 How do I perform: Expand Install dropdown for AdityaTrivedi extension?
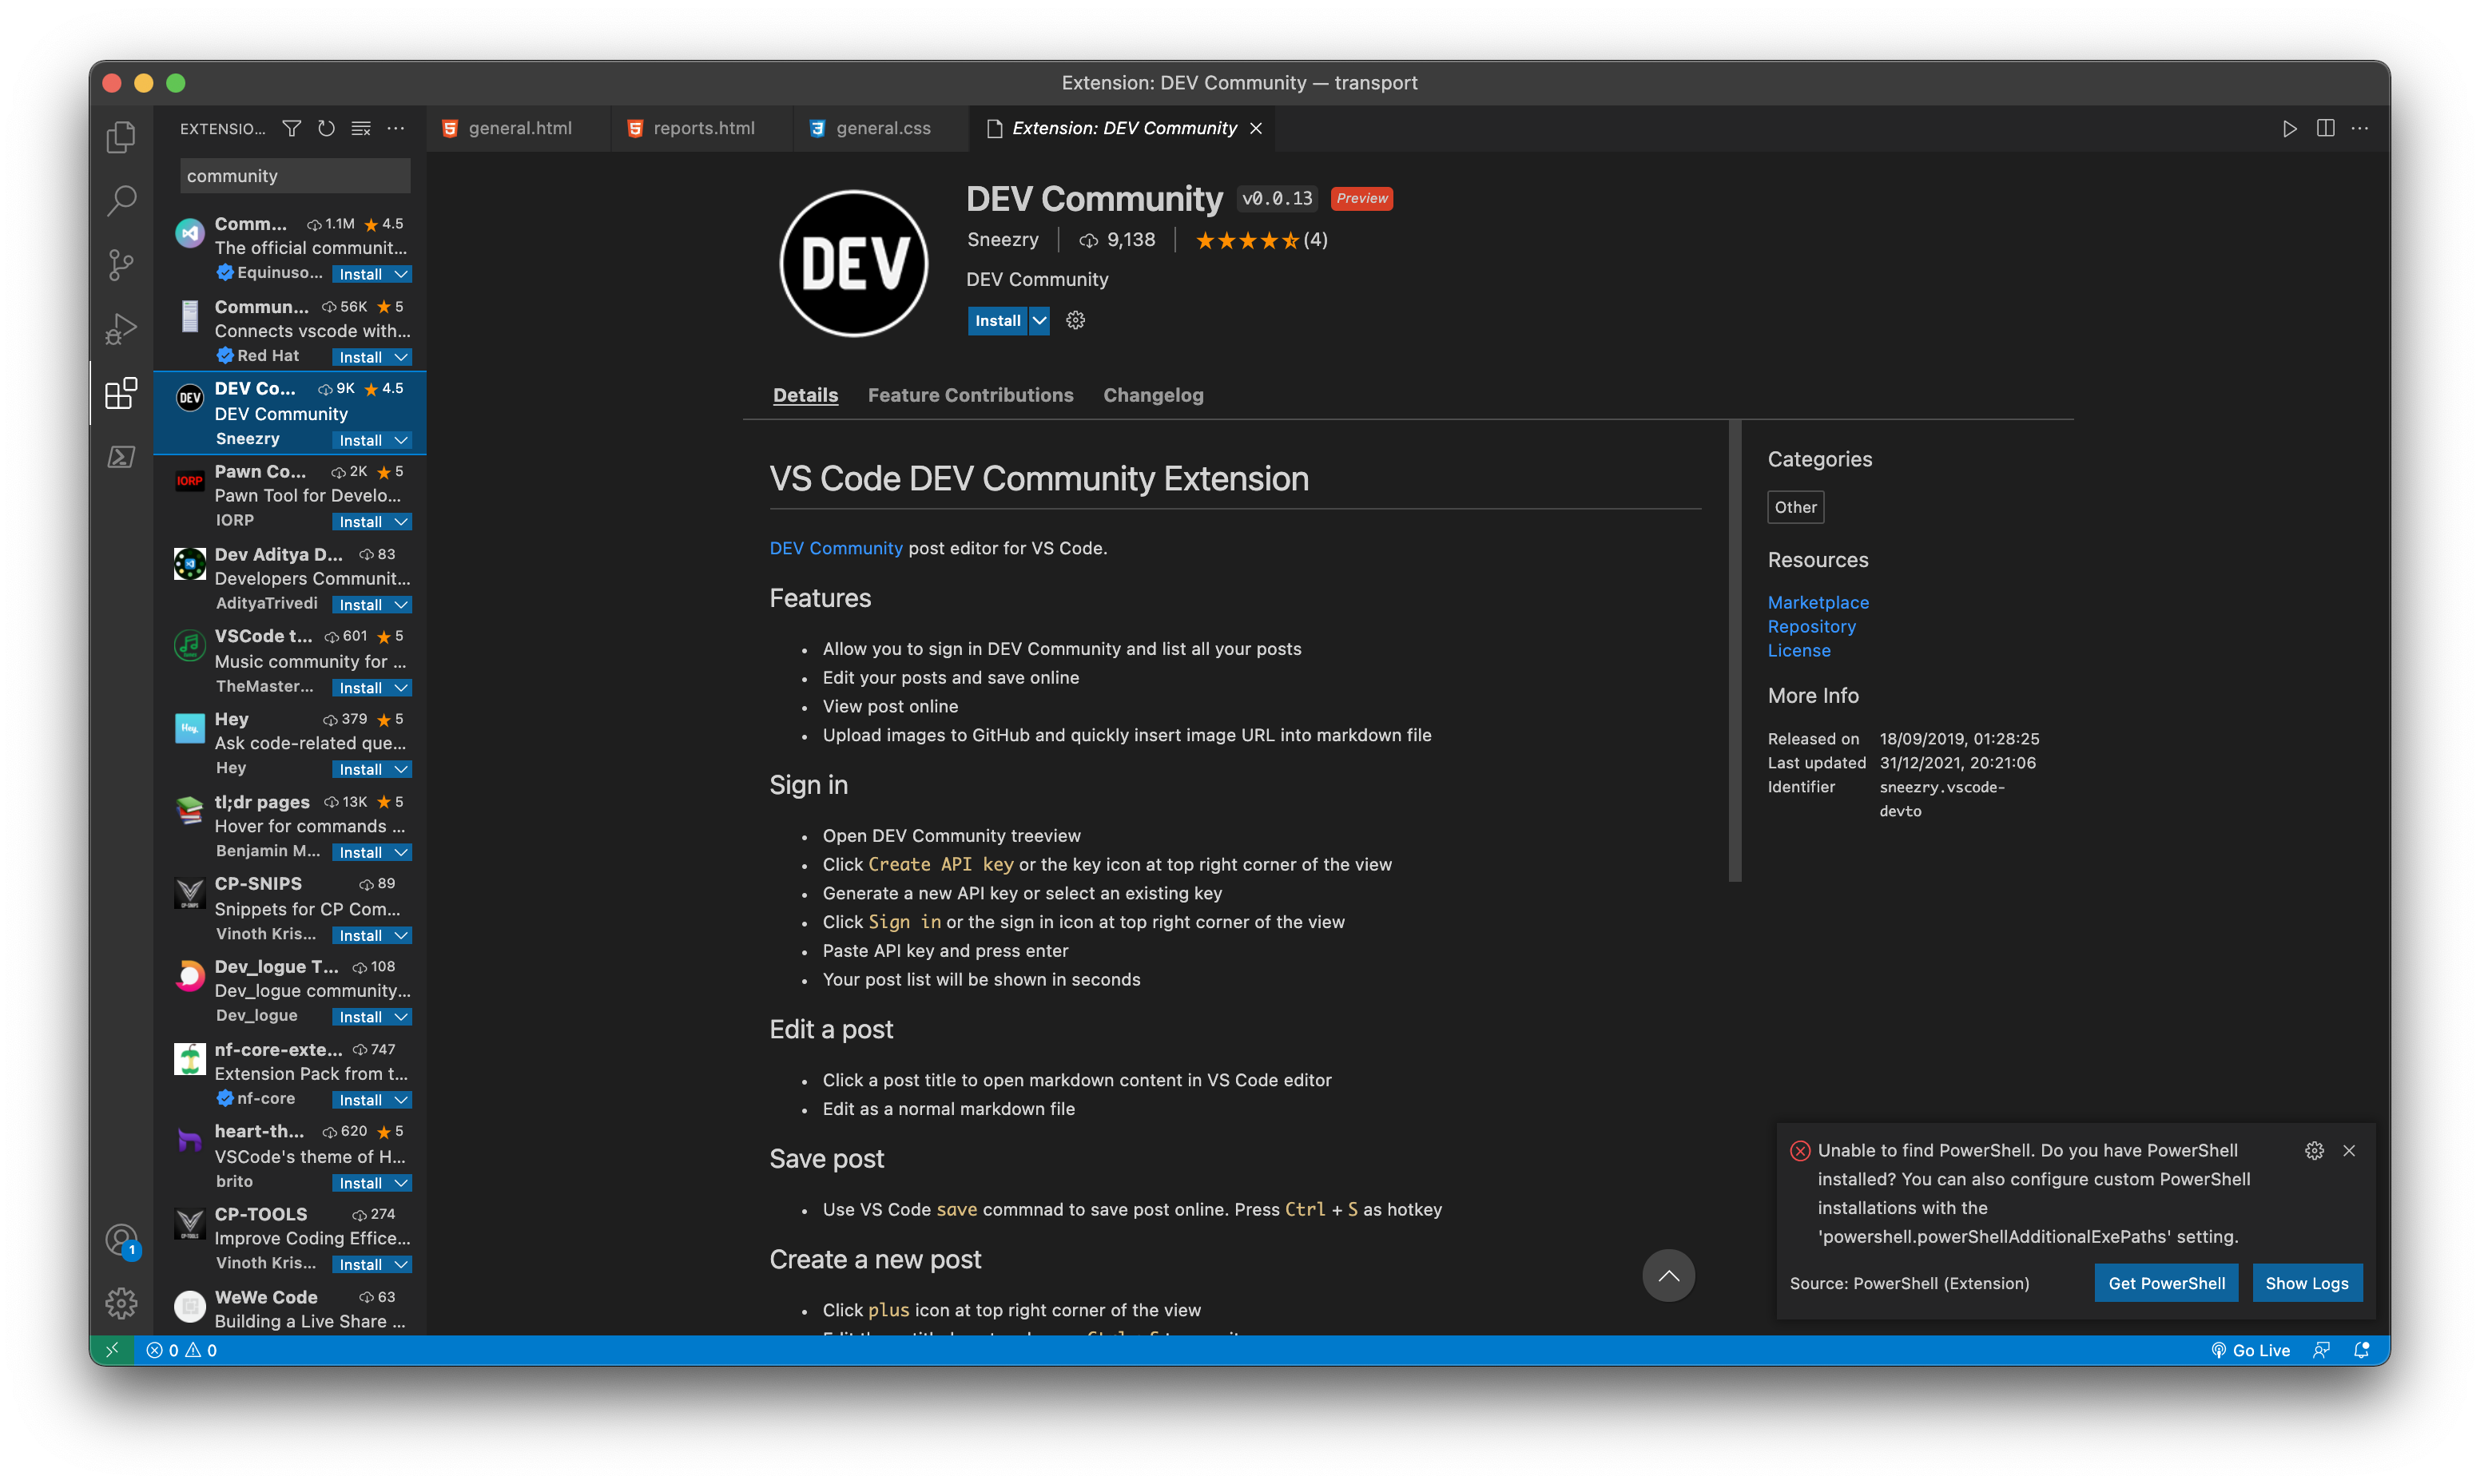(401, 605)
